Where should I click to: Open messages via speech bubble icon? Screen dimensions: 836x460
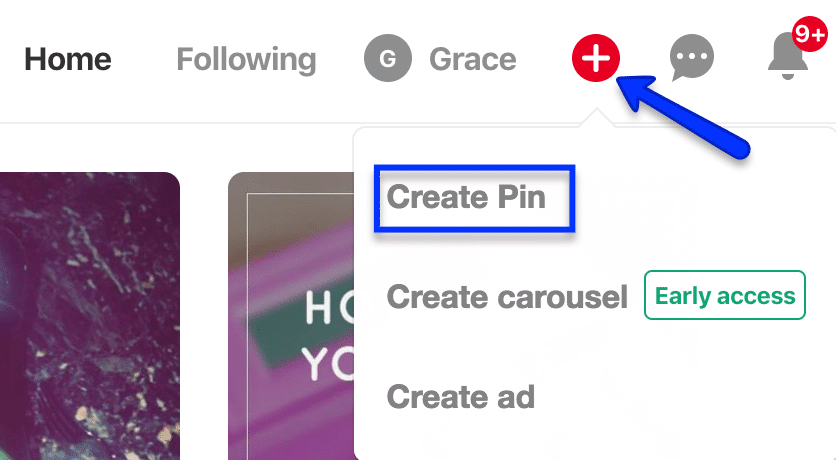pyautogui.click(x=692, y=57)
